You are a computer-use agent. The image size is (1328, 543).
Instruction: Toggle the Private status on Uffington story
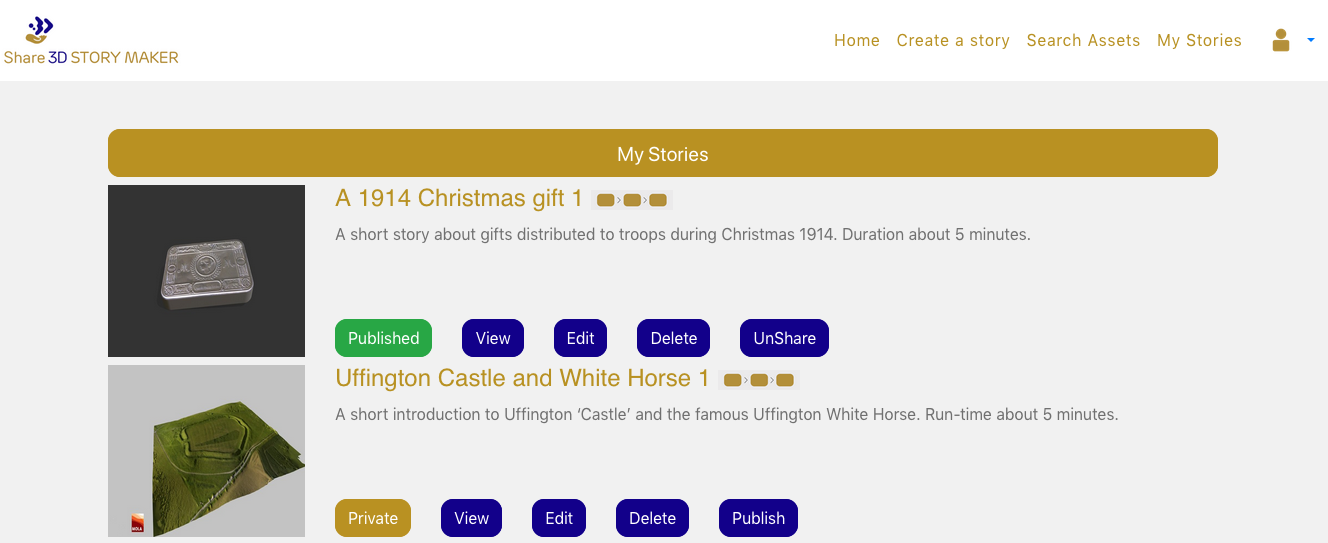tap(373, 518)
